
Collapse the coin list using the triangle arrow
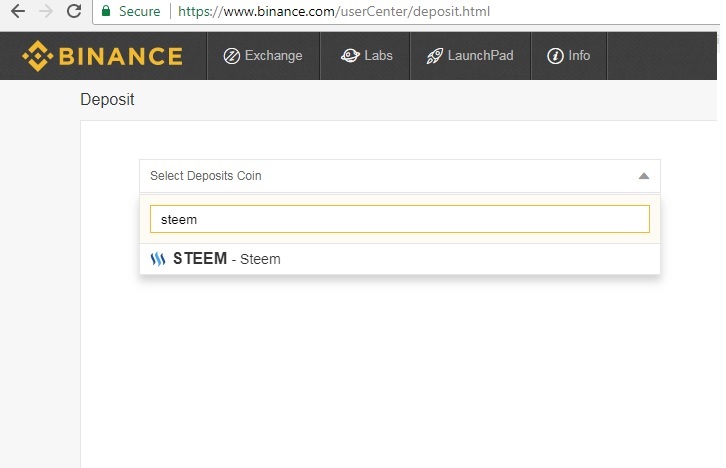tap(643, 176)
